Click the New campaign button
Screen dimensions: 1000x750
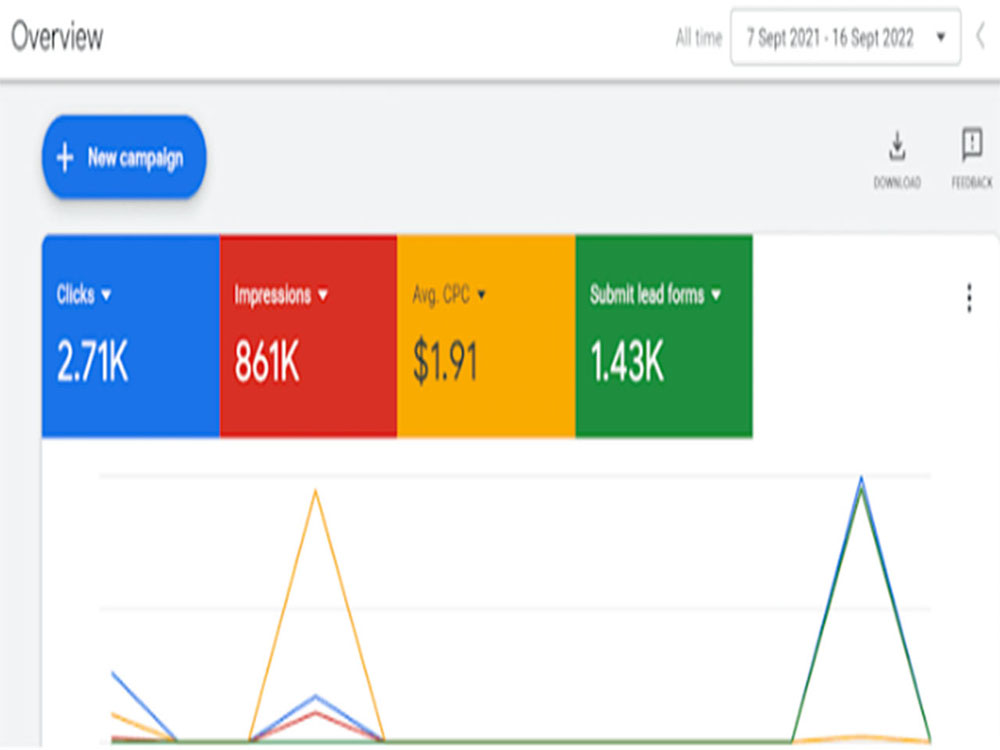pos(124,157)
